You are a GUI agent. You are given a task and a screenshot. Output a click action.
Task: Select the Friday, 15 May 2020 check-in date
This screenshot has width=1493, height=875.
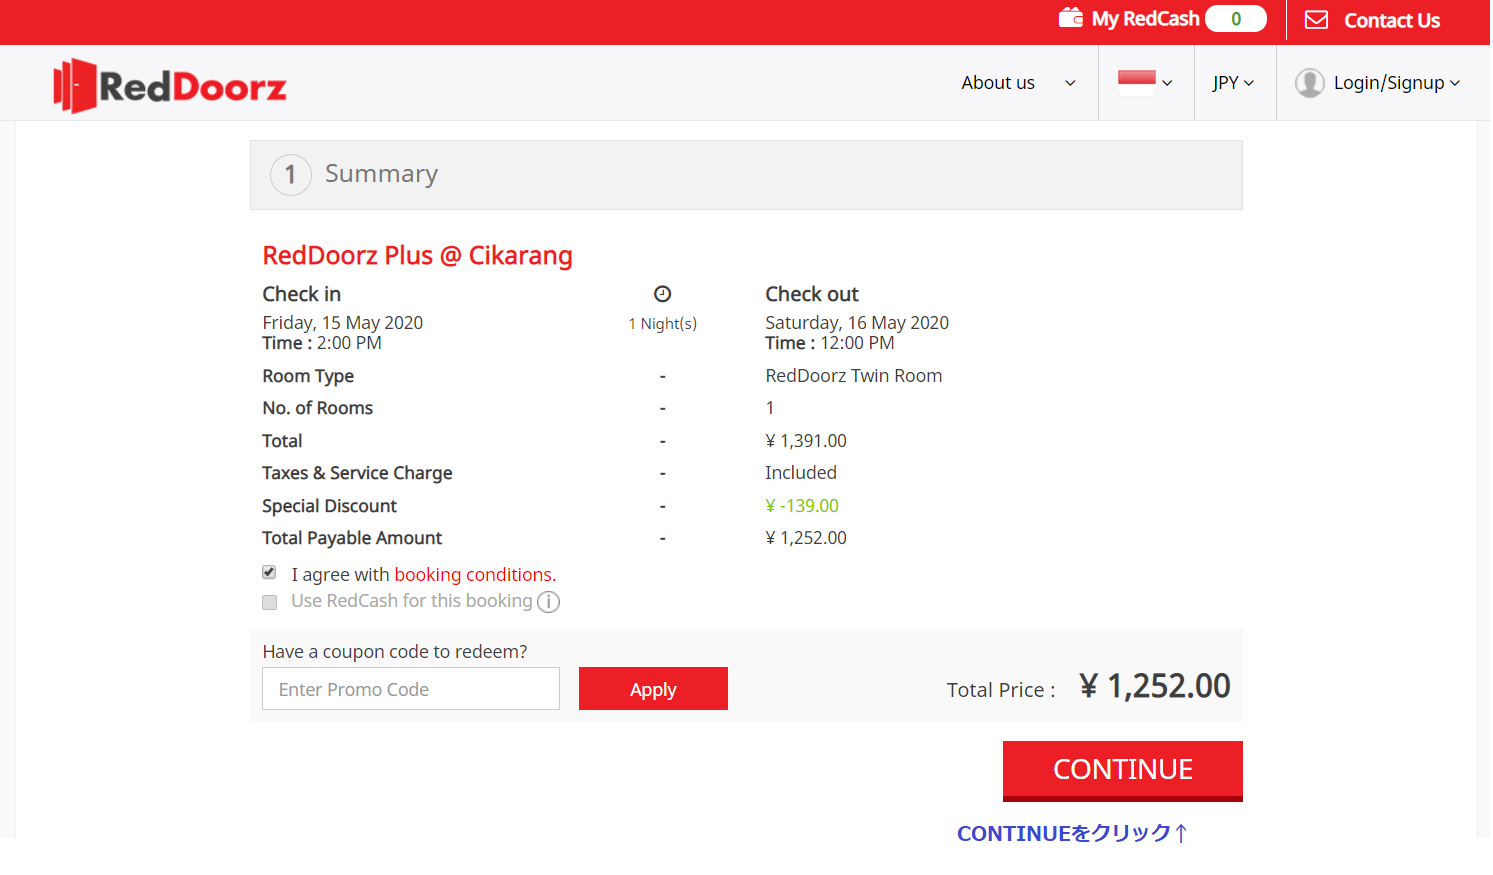coord(342,323)
